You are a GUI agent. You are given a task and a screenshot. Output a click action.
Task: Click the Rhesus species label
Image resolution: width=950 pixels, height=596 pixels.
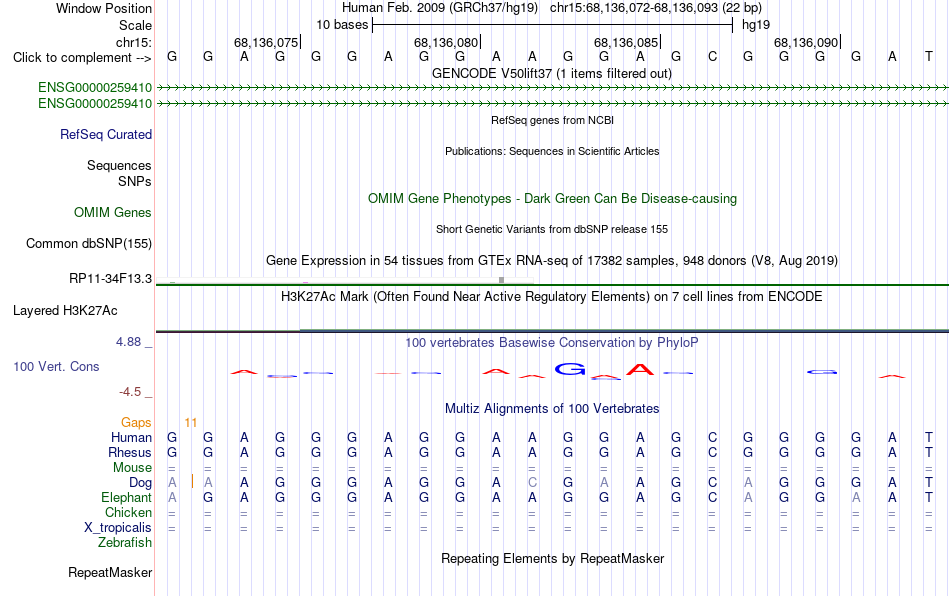(130, 452)
